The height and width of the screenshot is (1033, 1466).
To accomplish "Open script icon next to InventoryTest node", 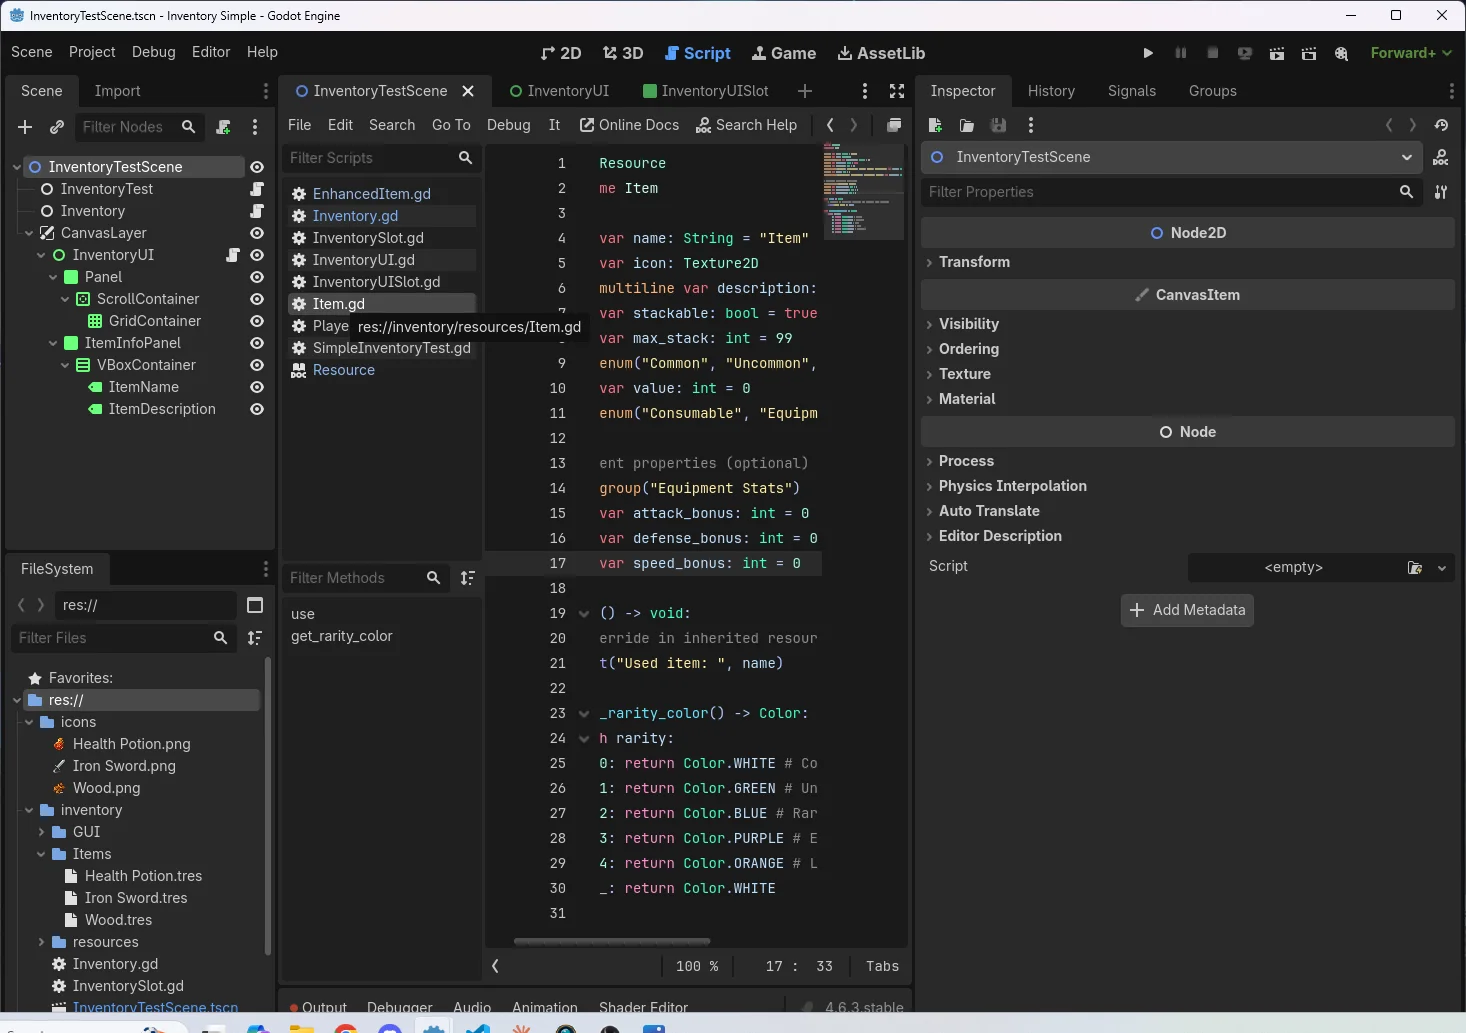I will click(257, 189).
